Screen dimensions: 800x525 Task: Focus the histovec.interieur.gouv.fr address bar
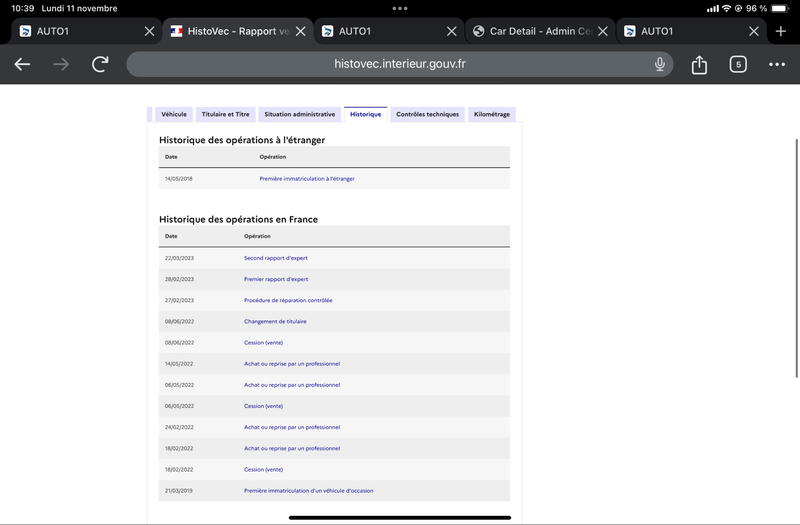[399, 64]
